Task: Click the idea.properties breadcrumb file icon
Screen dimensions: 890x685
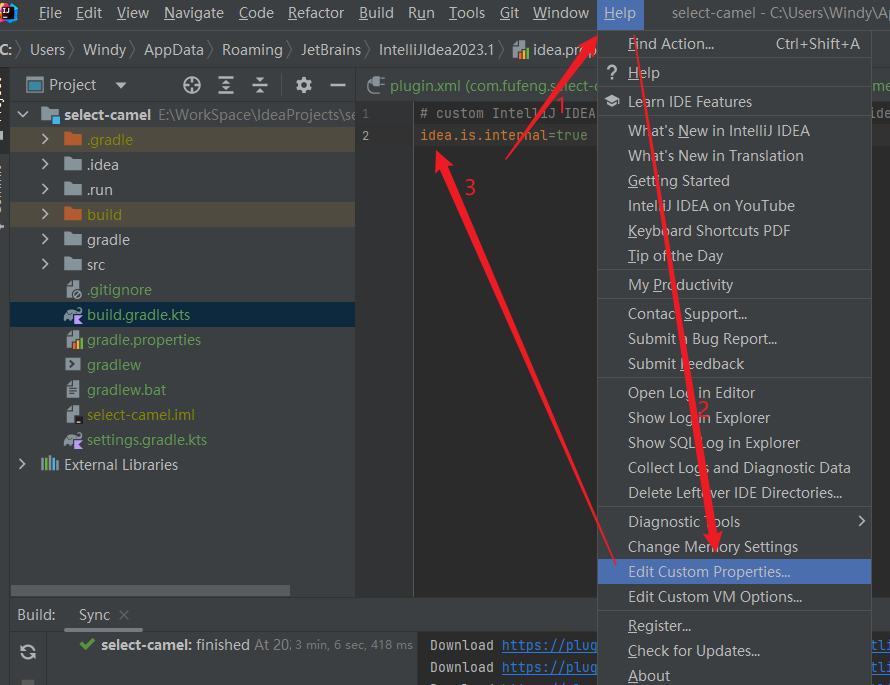Action: pyautogui.click(x=520, y=50)
